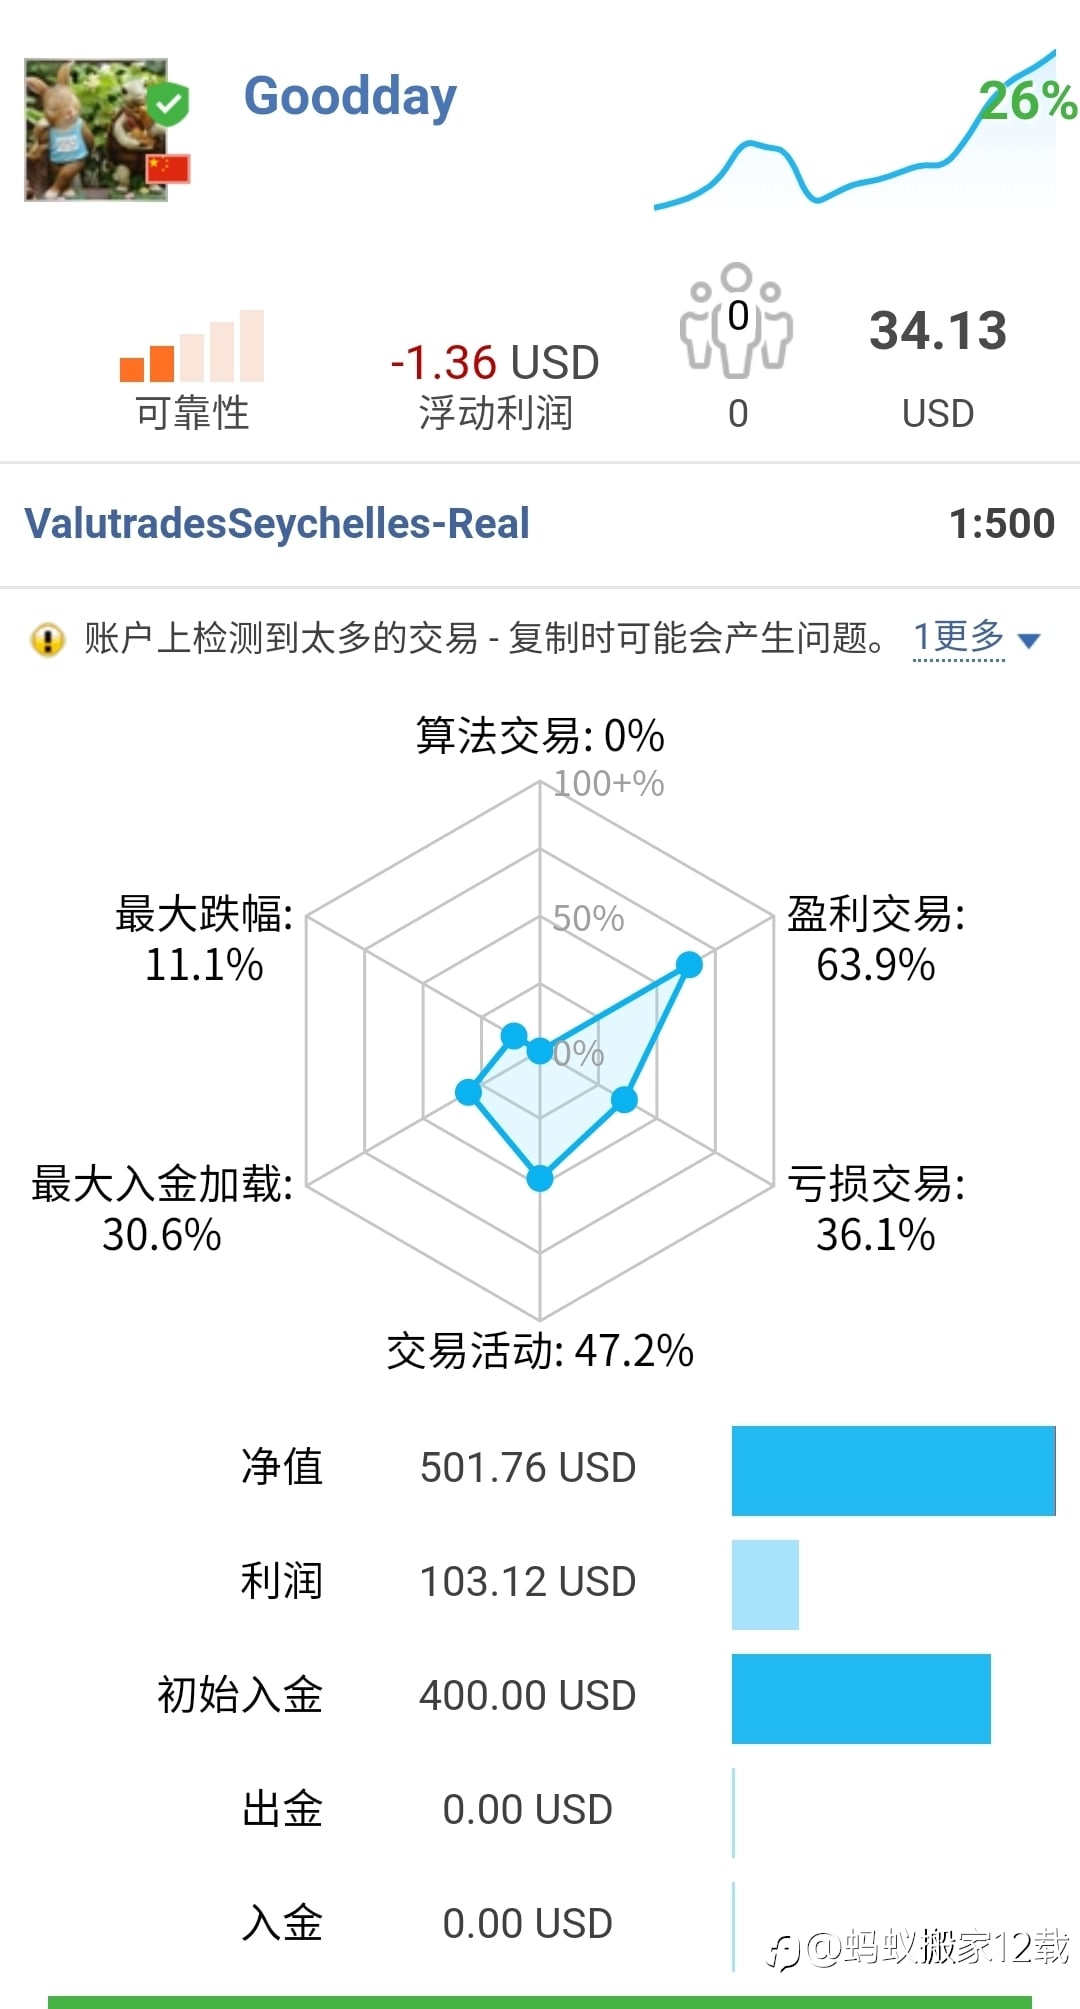Expand the "1更多" warnings link
1080x2009 pixels.
click(958, 637)
